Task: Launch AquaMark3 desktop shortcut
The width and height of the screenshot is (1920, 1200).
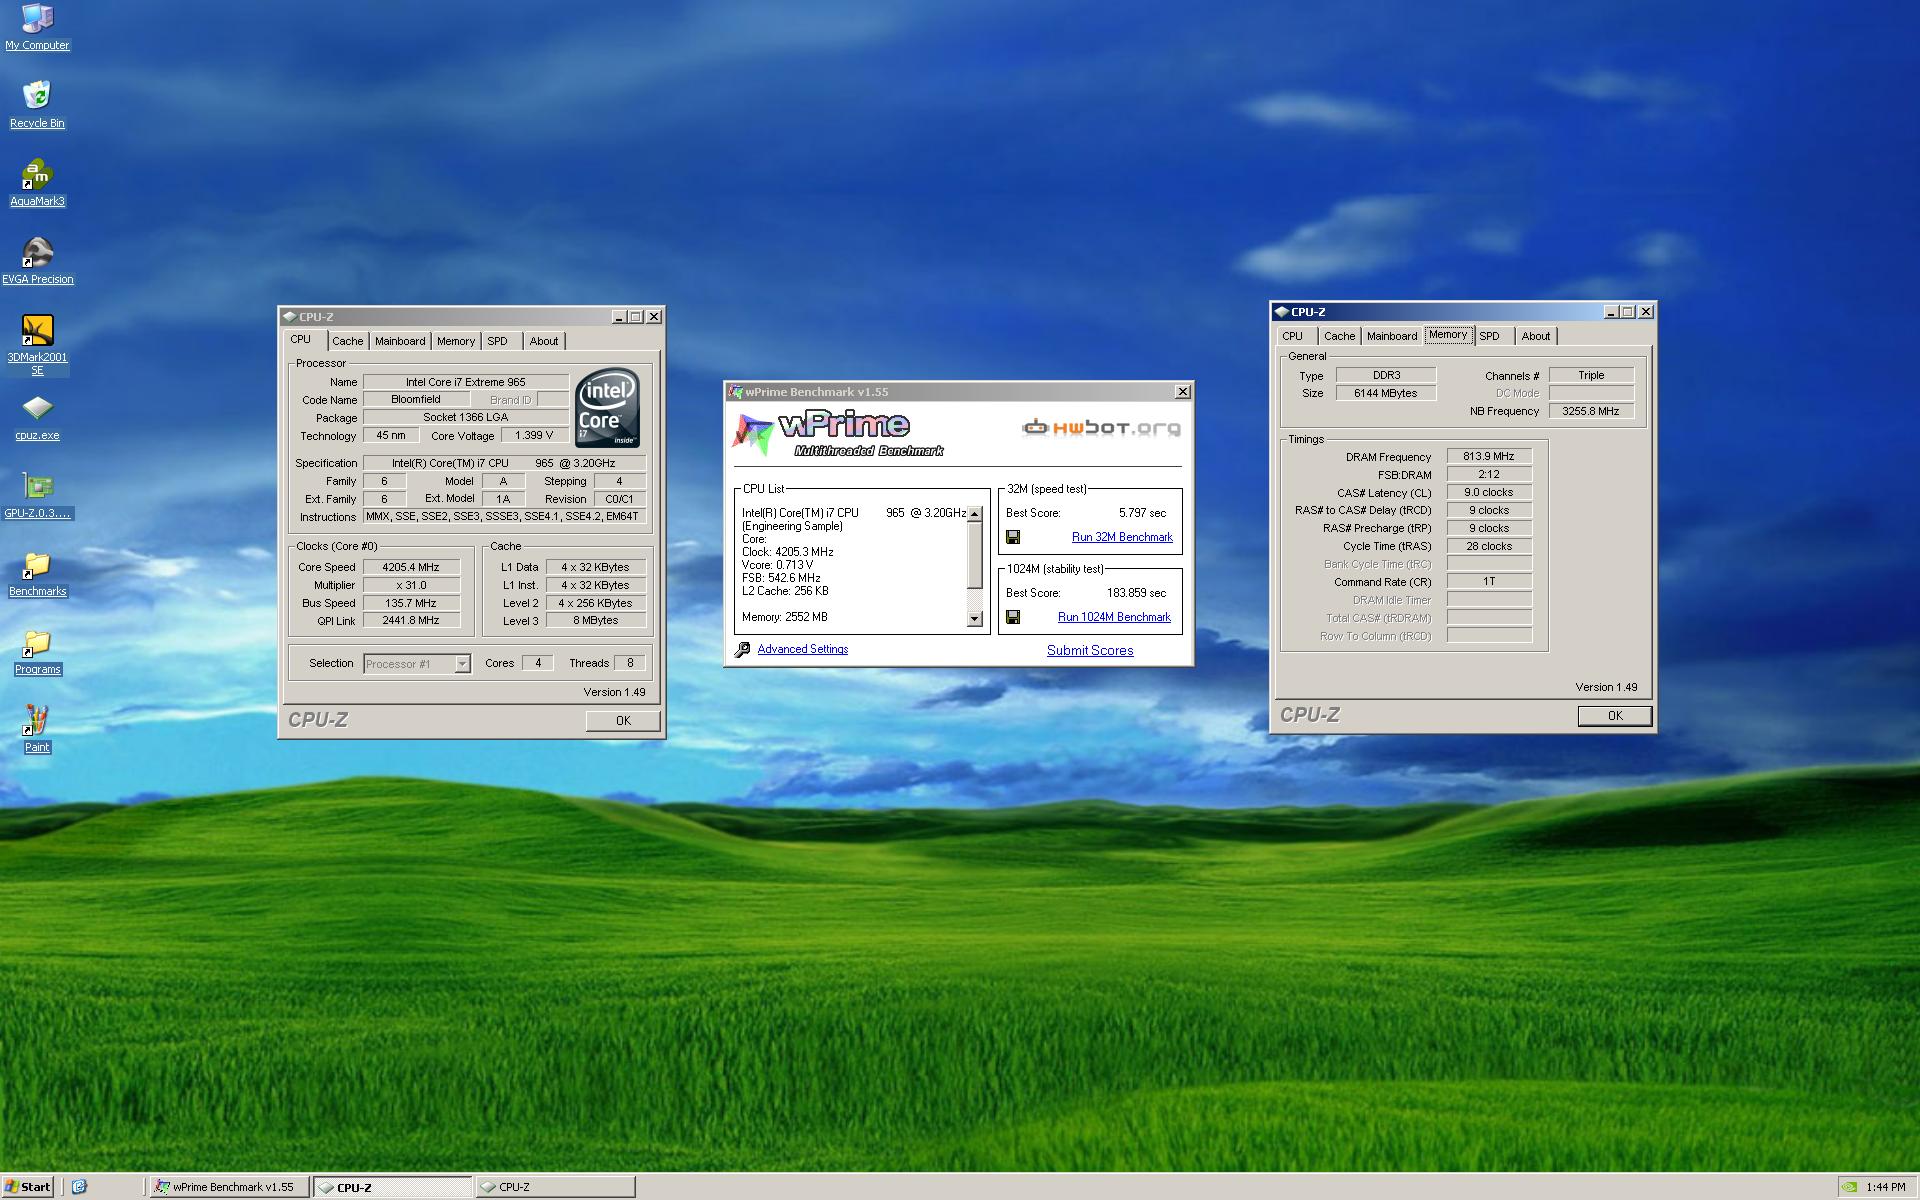Action: 37,182
